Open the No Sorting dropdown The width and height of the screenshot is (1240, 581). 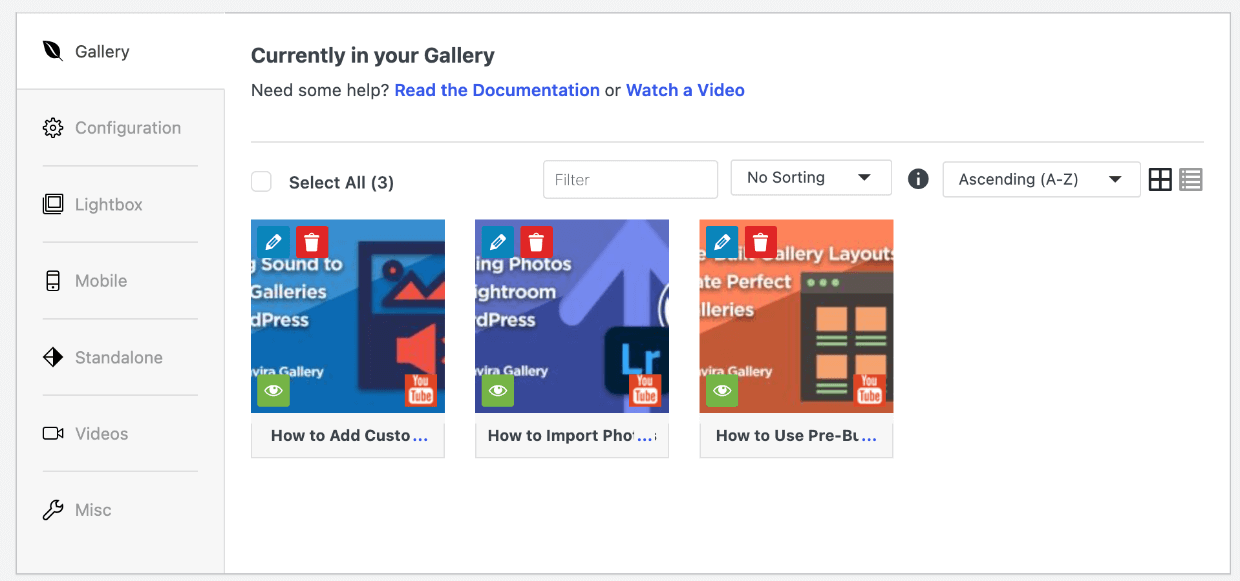pos(811,178)
